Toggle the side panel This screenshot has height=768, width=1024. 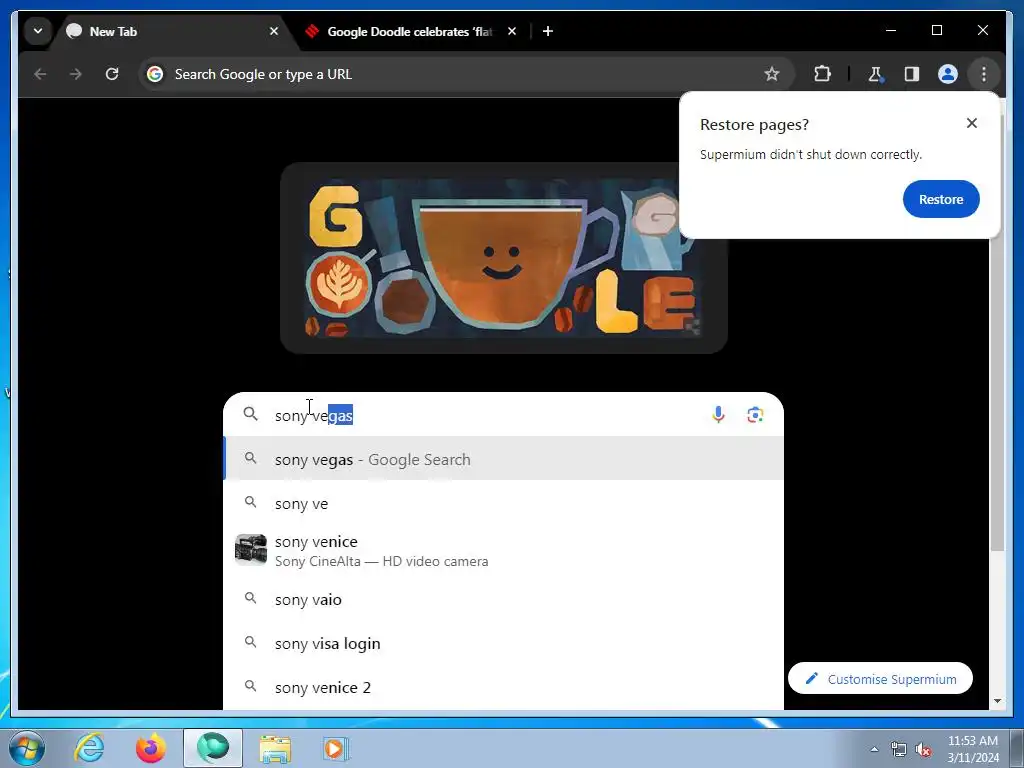[912, 74]
